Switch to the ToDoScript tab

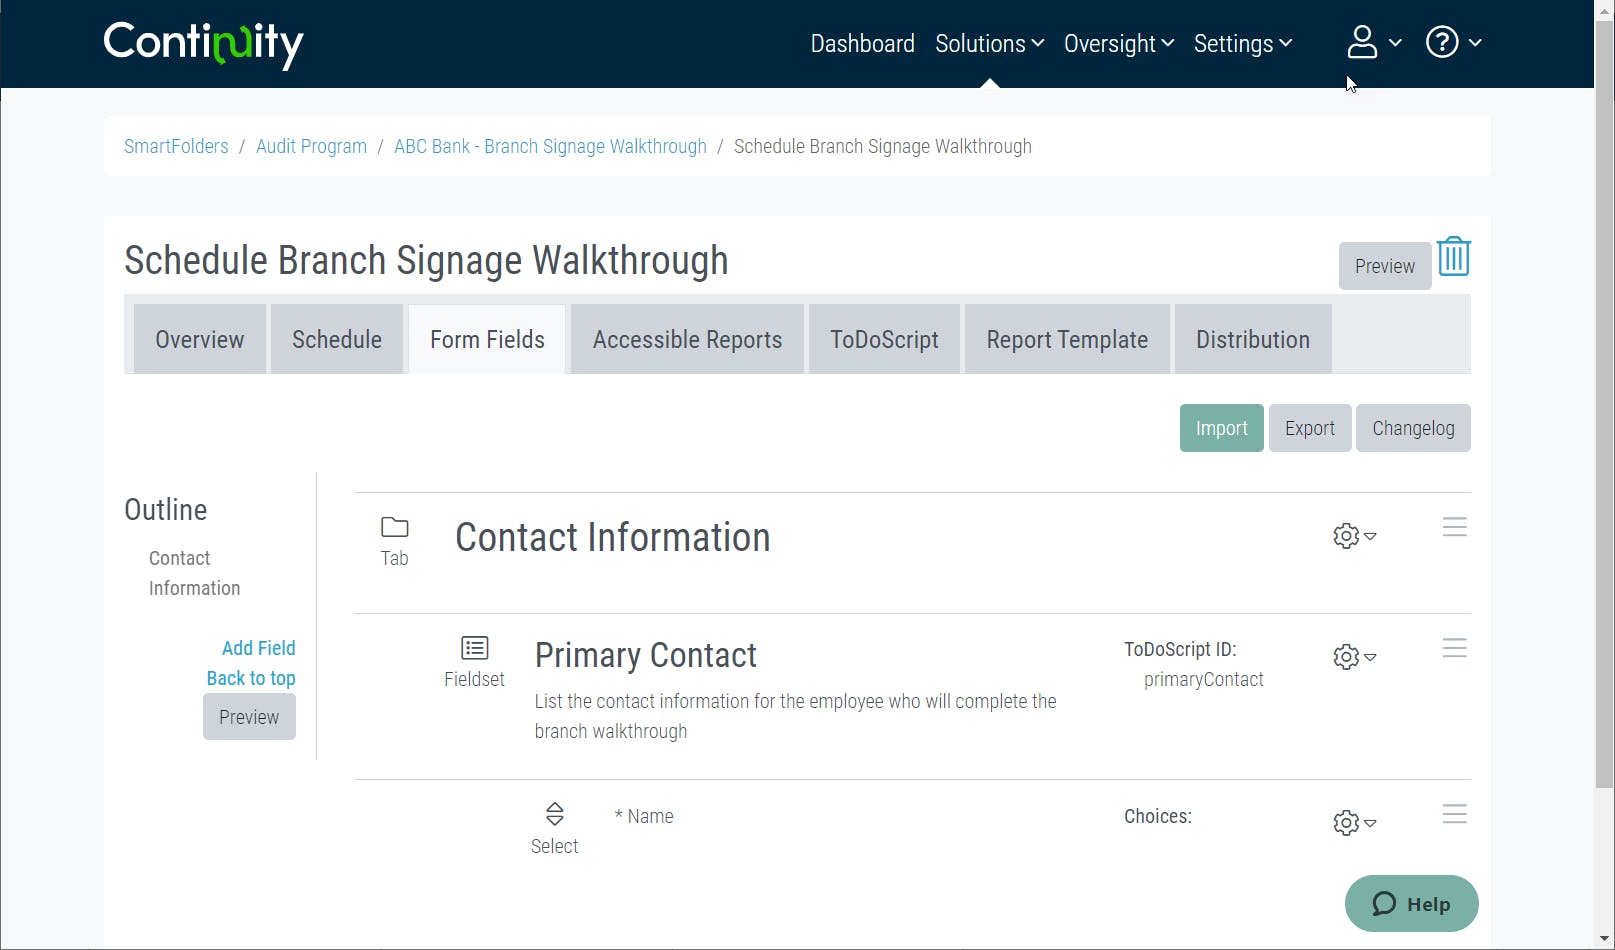[884, 340]
